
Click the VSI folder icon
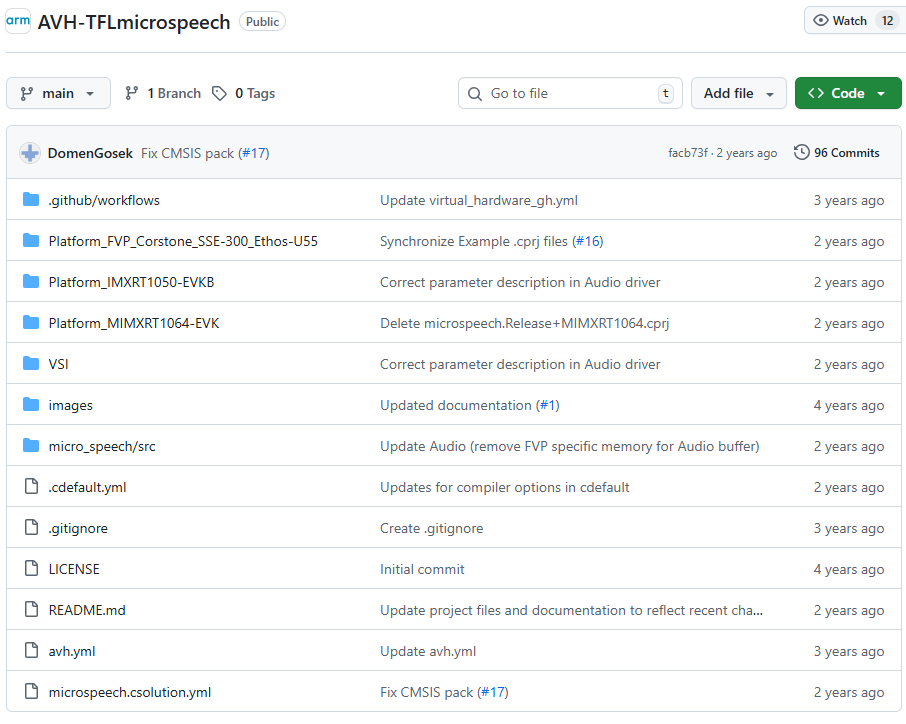31,364
